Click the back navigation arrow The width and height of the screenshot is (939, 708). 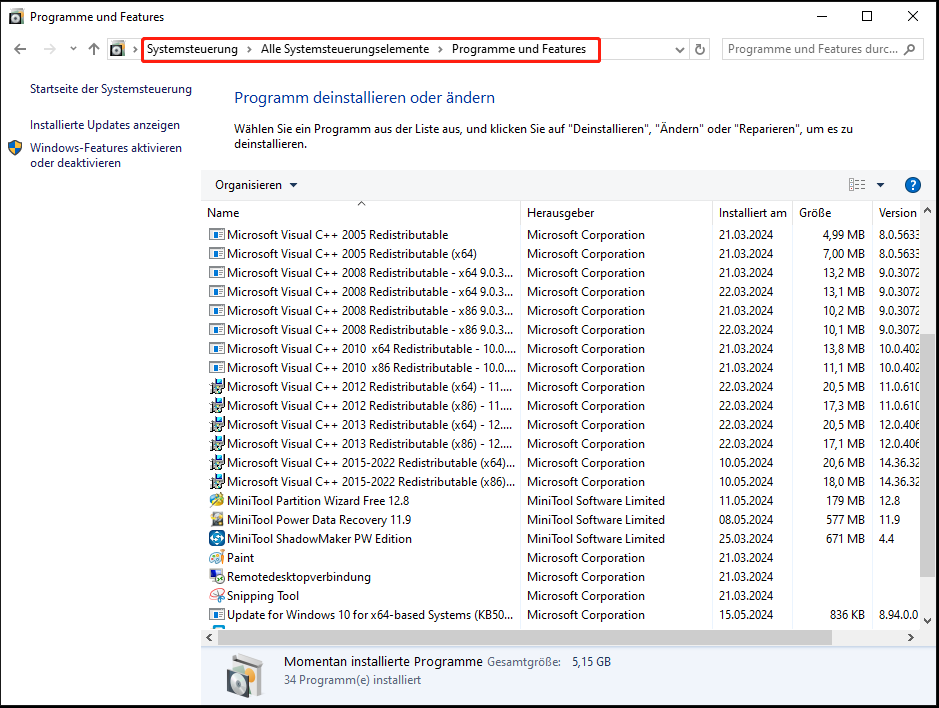pos(20,49)
